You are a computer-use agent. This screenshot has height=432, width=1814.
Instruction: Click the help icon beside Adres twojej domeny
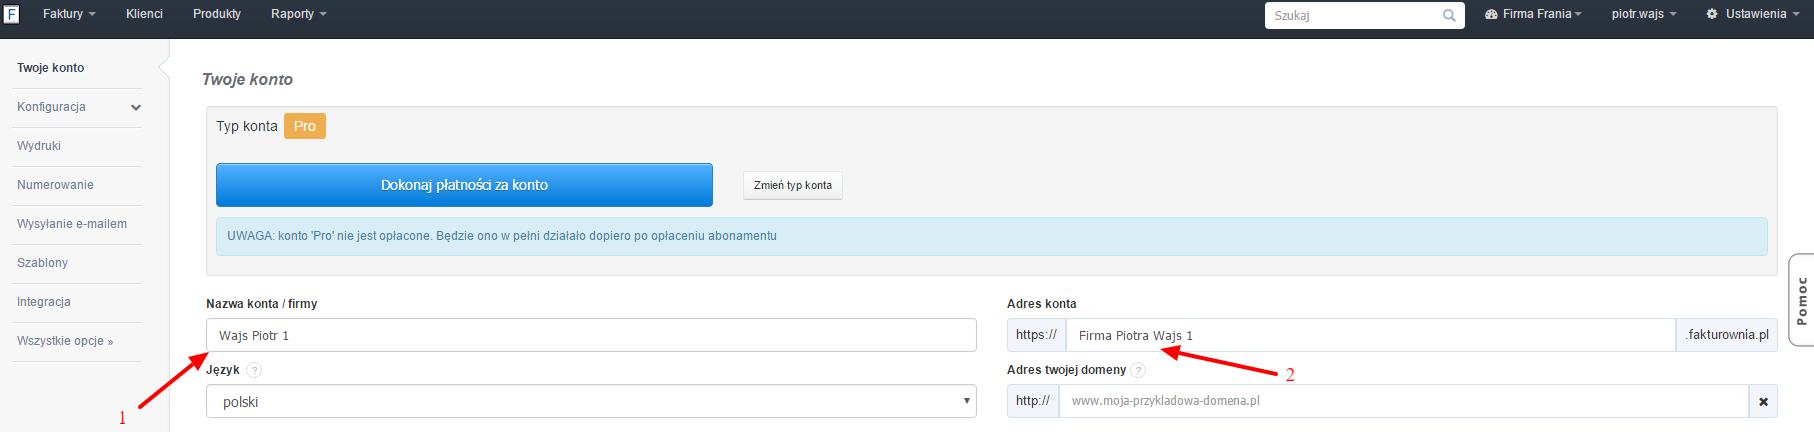(x=1138, y=370)
